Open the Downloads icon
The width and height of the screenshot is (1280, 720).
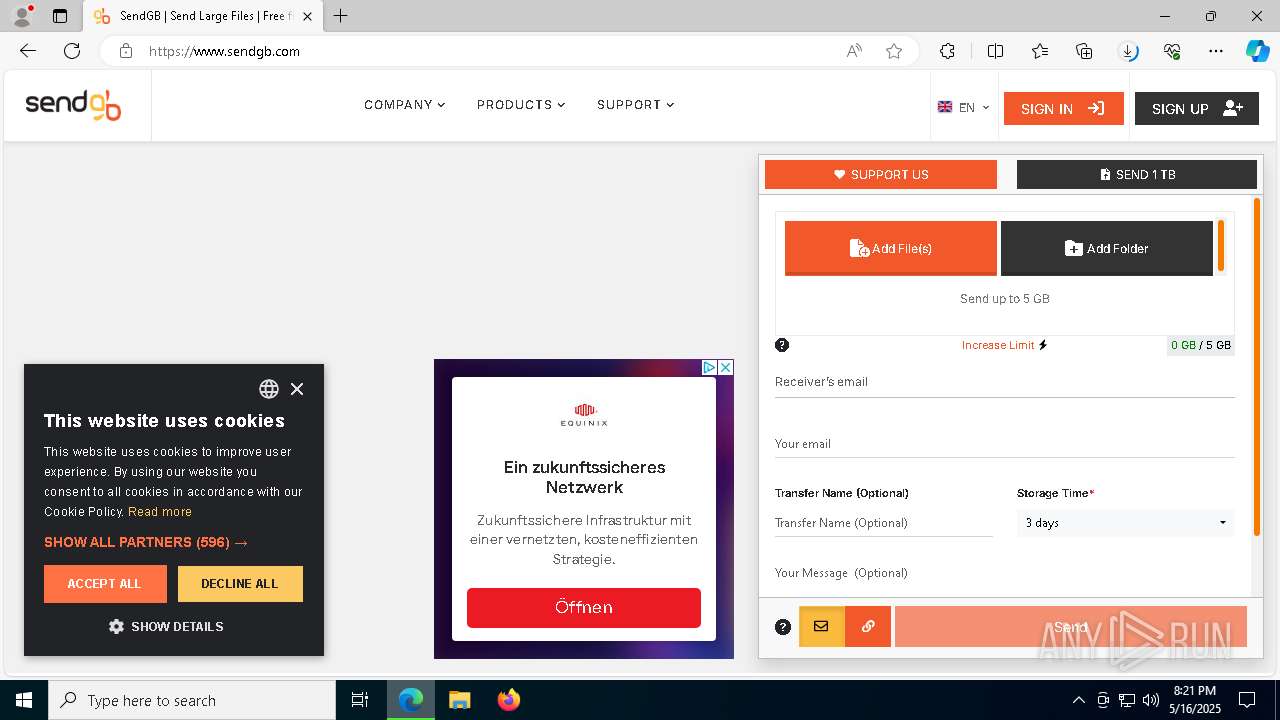coord(1128,51)
